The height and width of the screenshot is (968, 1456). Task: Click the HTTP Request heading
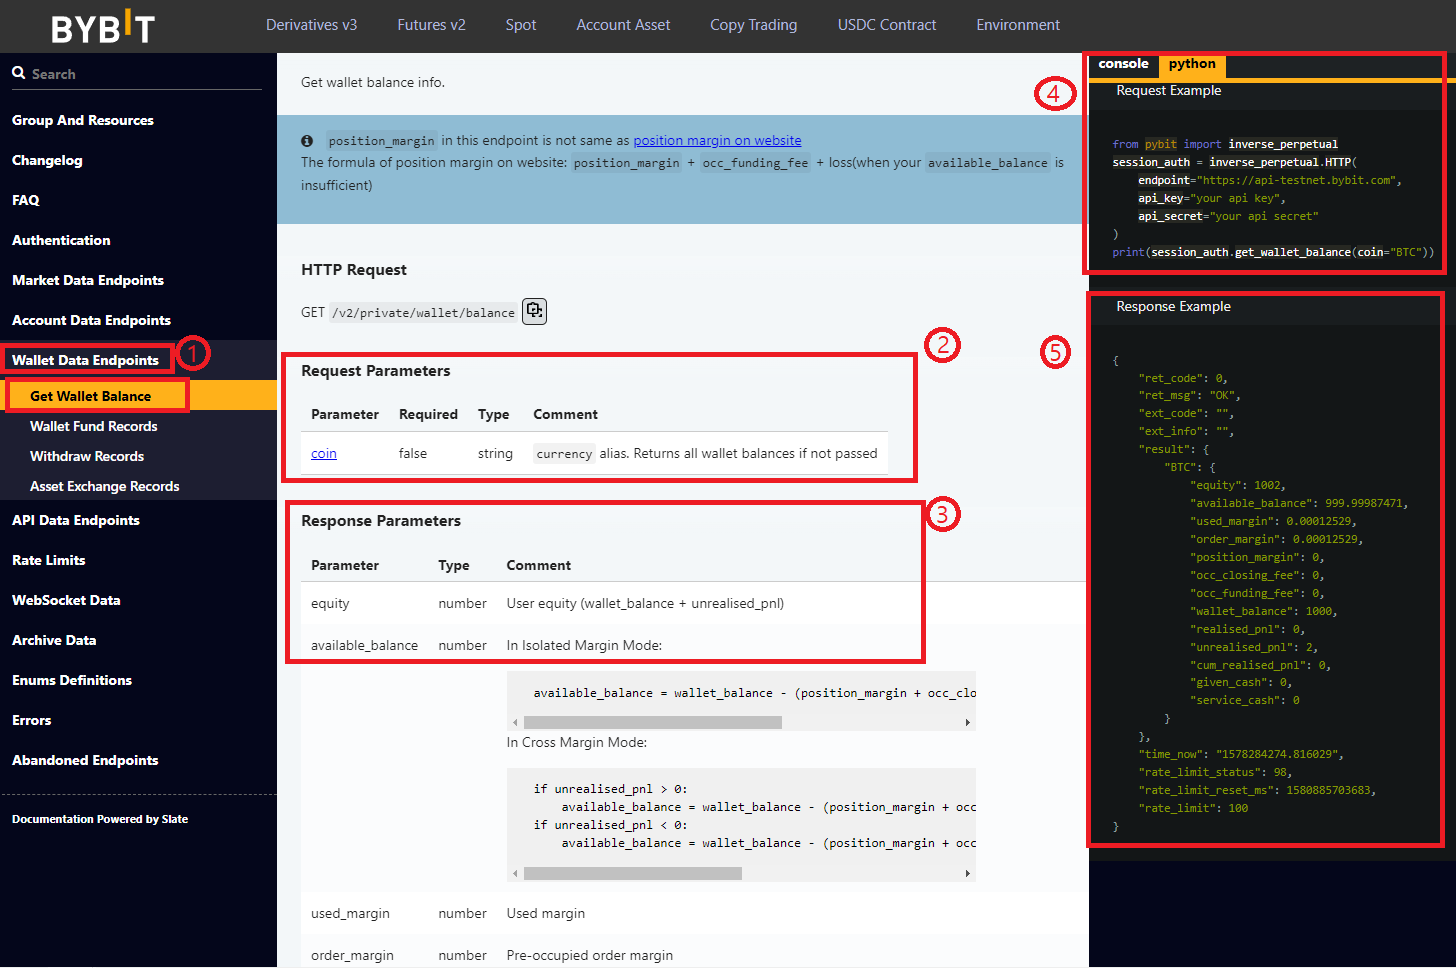tap(354, 270)
